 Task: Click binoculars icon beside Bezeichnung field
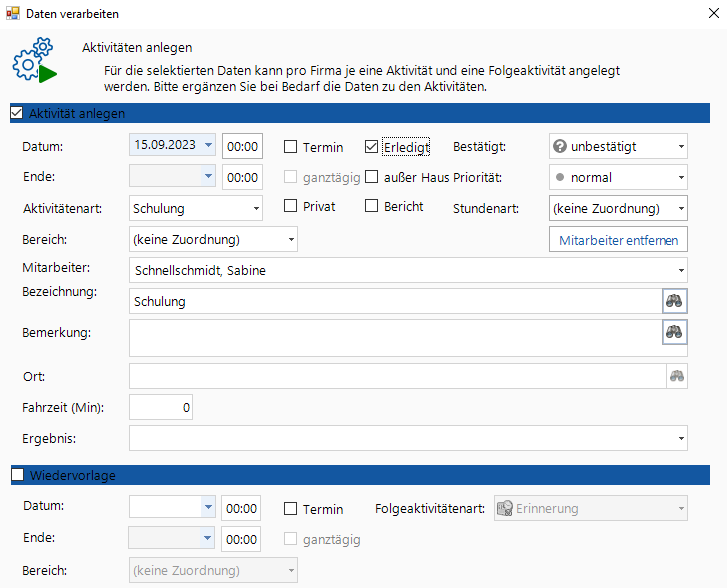point(675,301)
